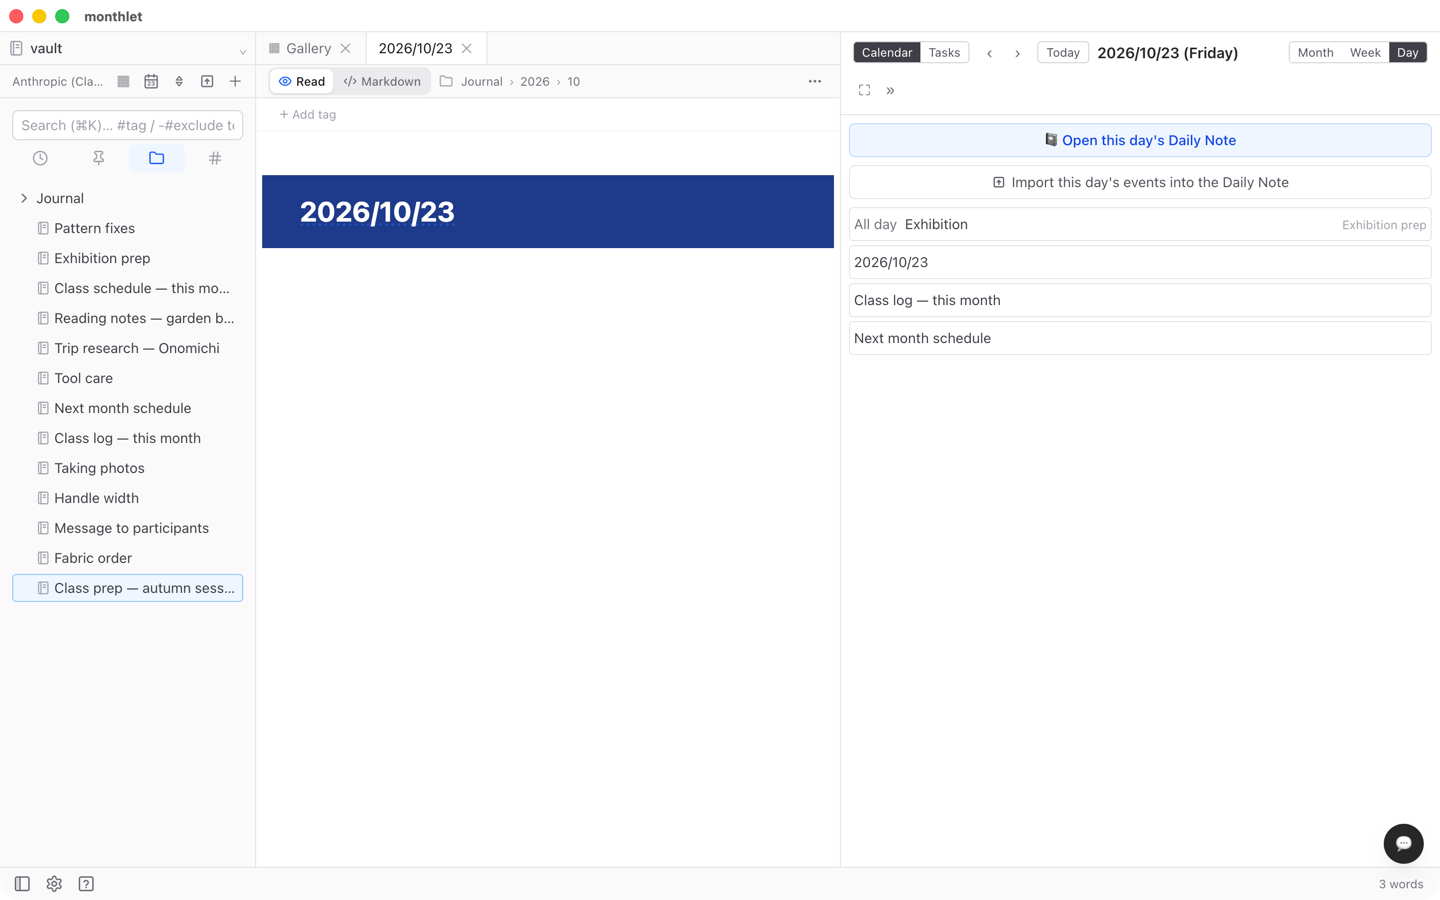The image size is (1440, 900).
Task: Open settings gear at bottom left
Action: pyautogui.click(x=54, y=884)
